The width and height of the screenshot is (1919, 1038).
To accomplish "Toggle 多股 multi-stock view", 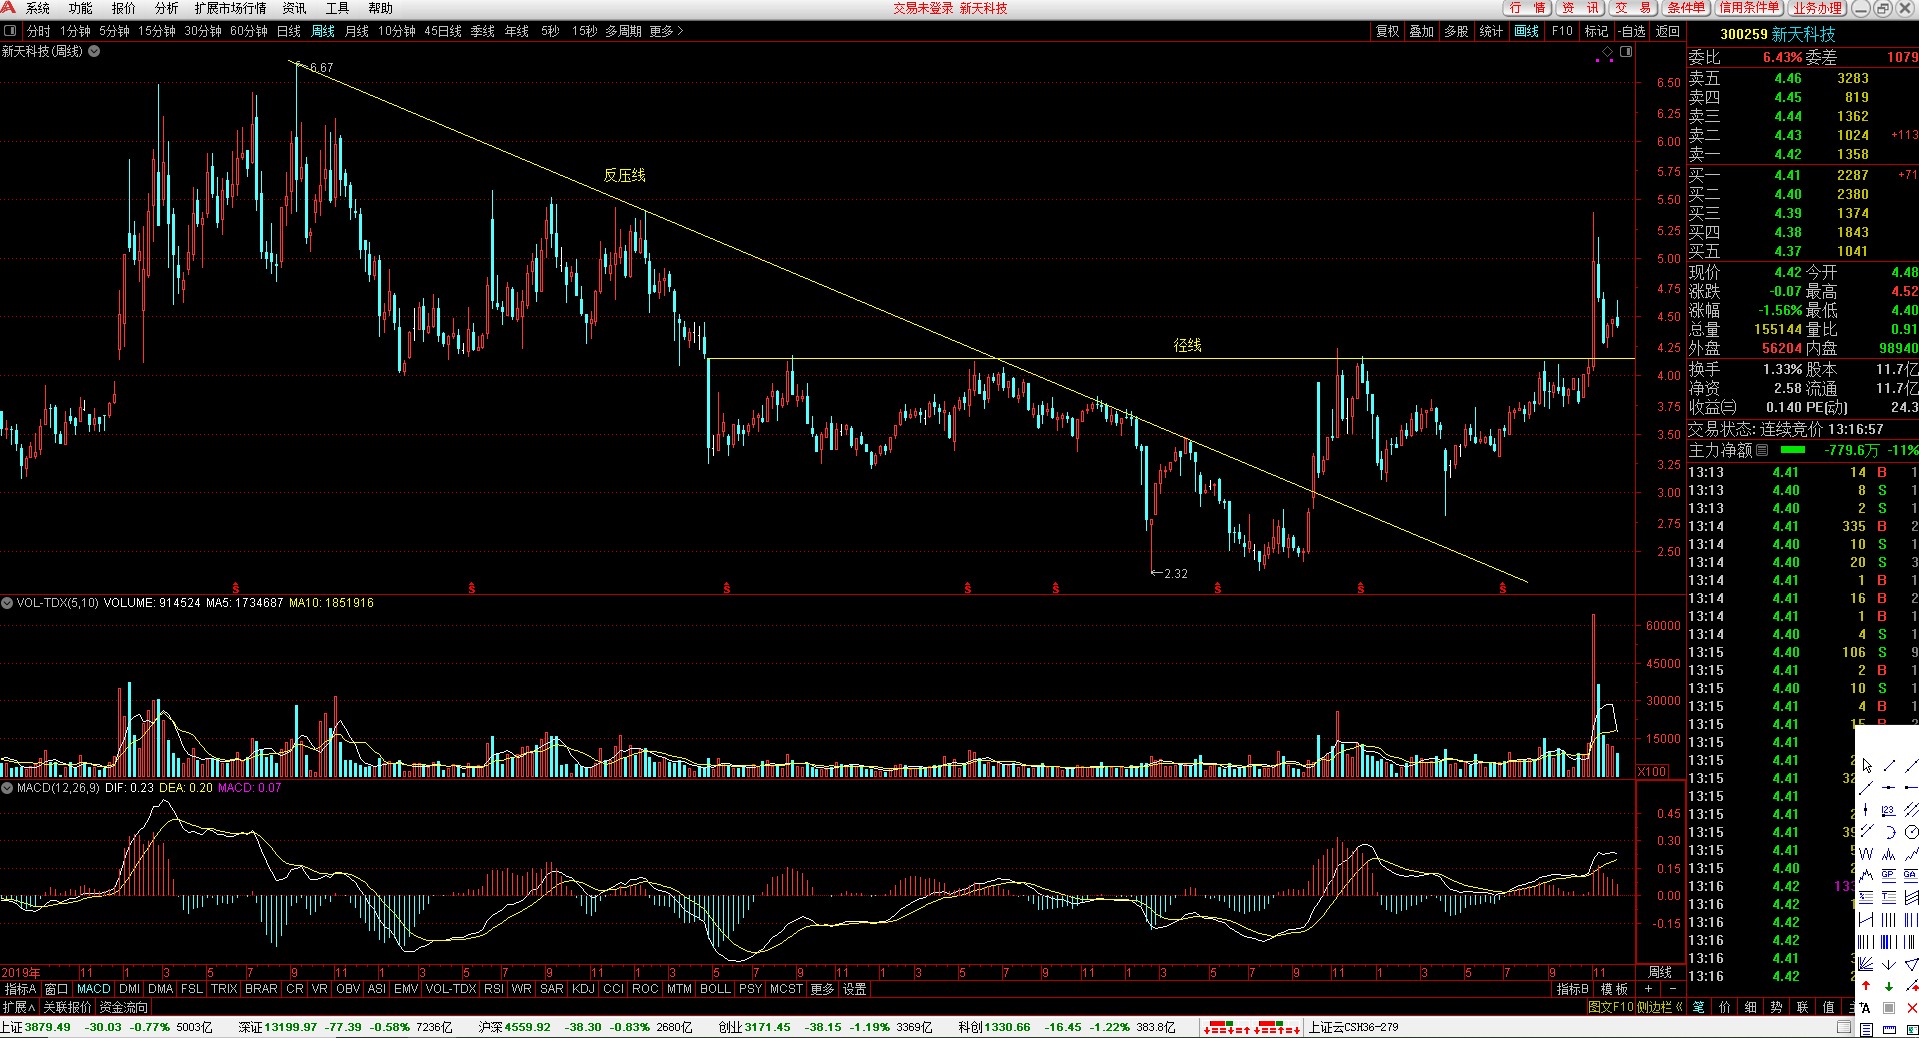I will pos(1456,31).
